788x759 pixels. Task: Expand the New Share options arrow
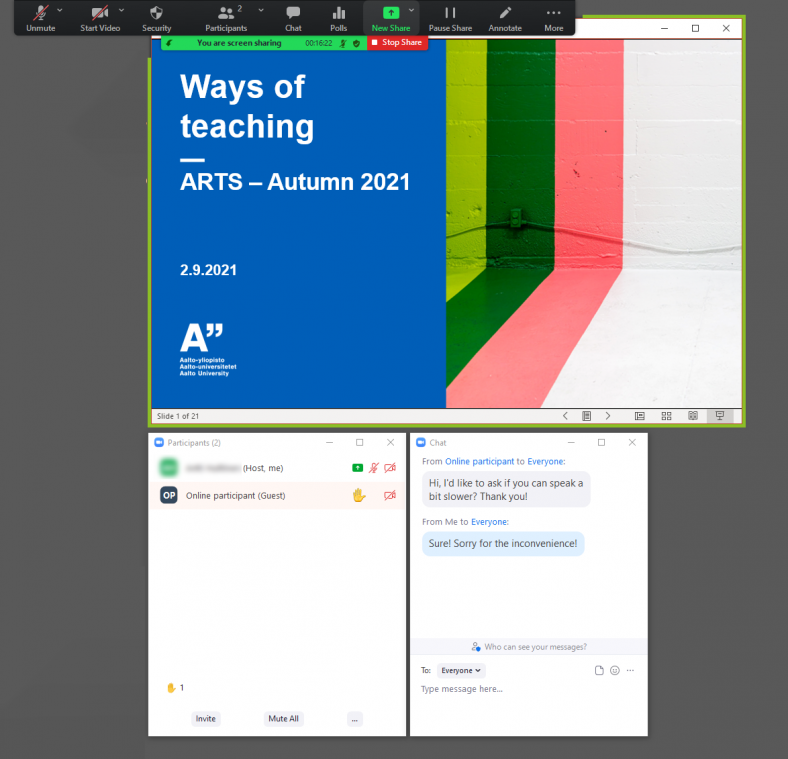411,9
